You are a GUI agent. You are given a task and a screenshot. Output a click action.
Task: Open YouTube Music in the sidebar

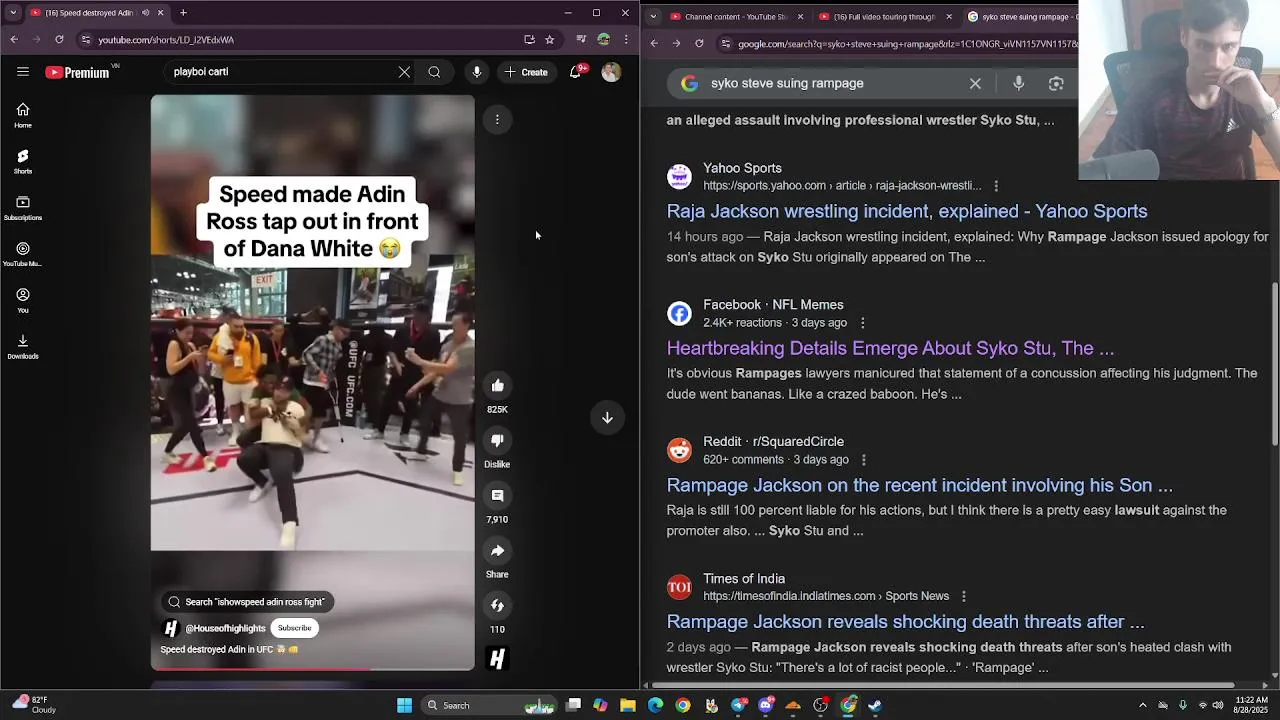point(23,254)
